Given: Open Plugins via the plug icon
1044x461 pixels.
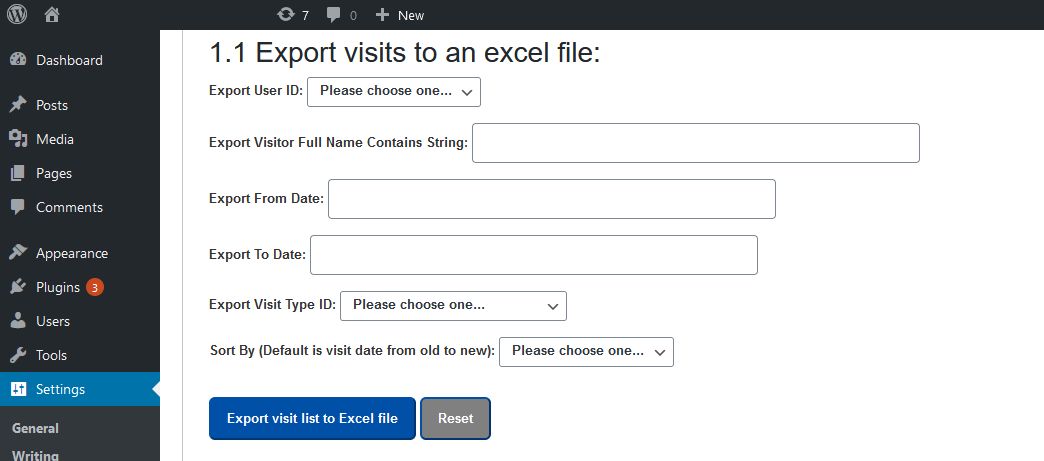Looking at the screenshot, I should coord(18,287).
